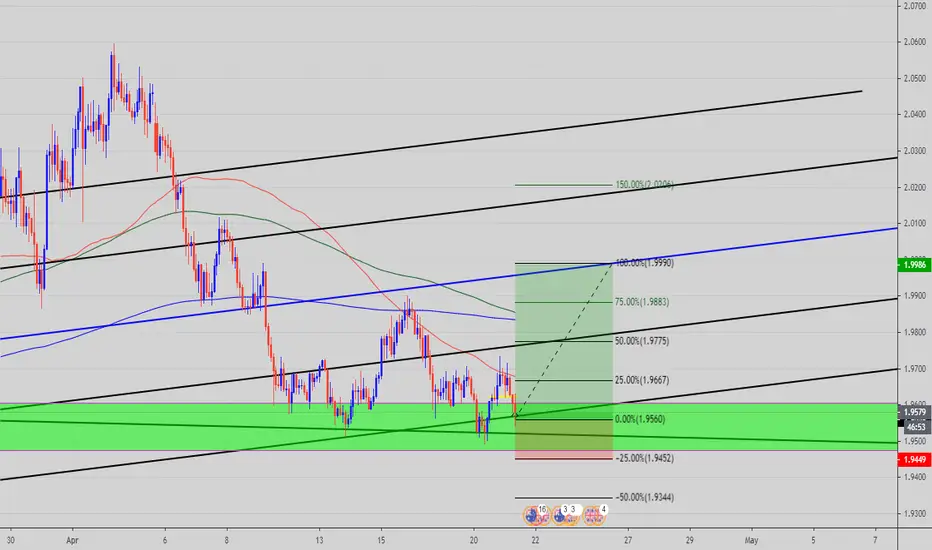This screenshot has height=550, width=932.
Task: Click the 1.9300 value on price scale
Action: tap(914, 514)
